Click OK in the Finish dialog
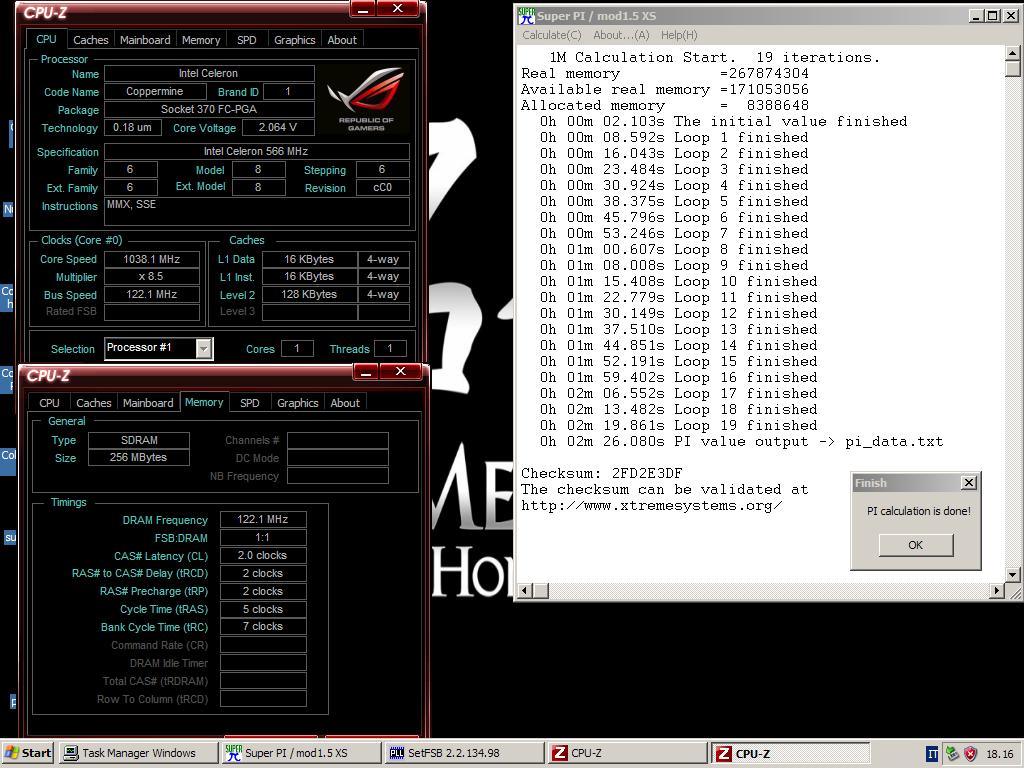1024x768 pixels. tap(916, 545)
